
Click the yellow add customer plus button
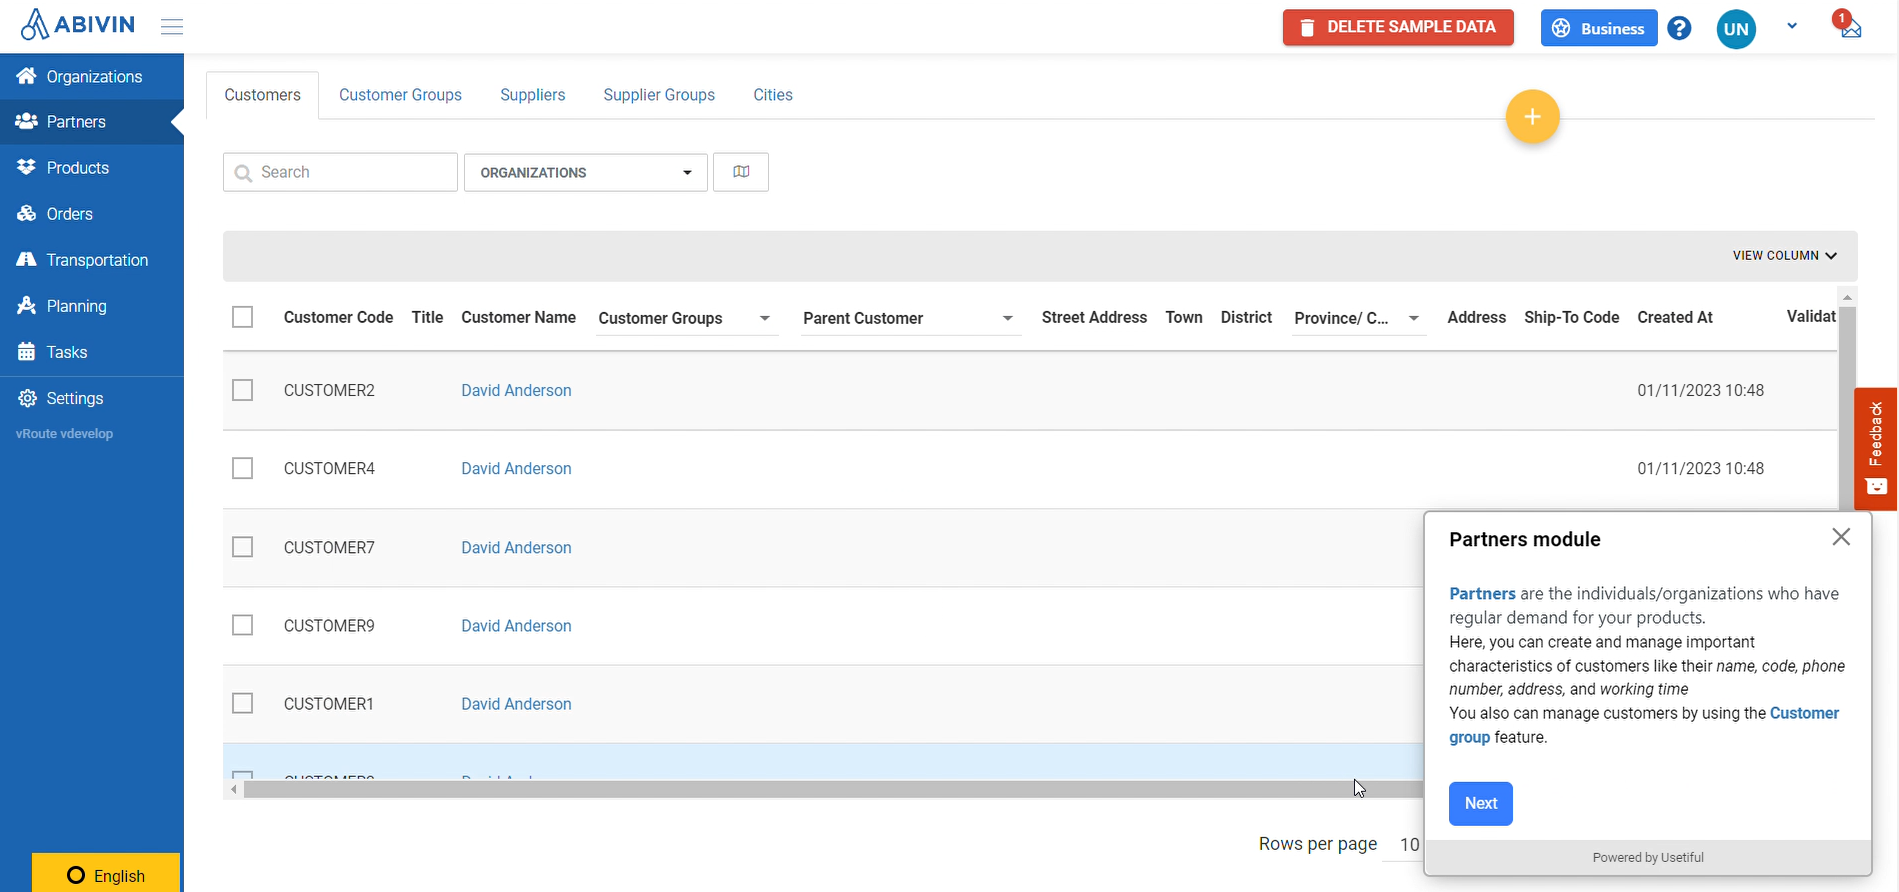coord(1532,117)
